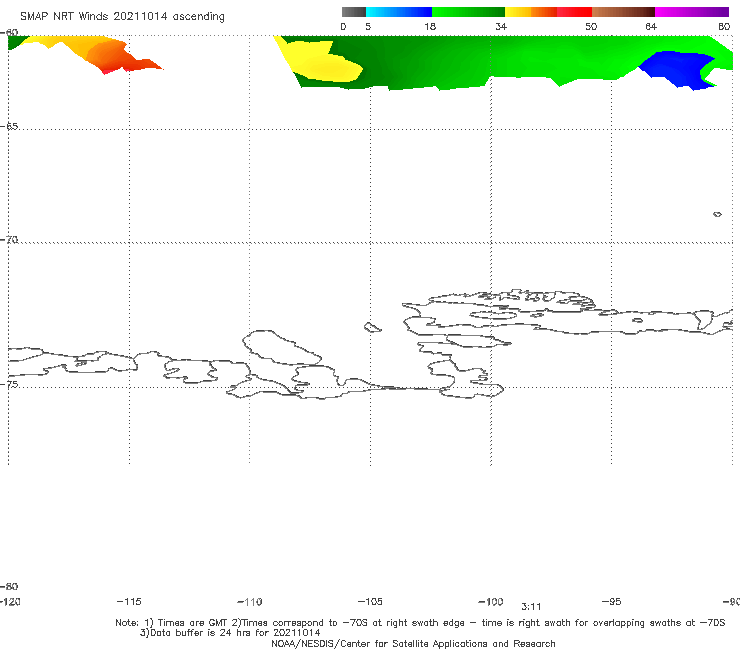Click the -95 longitude axis label
This screenshot has width=740, height=650.
(612, 601)
